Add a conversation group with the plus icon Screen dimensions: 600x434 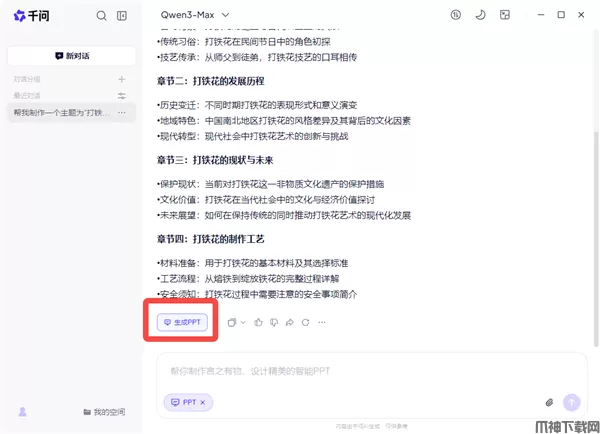click(122, 79)
